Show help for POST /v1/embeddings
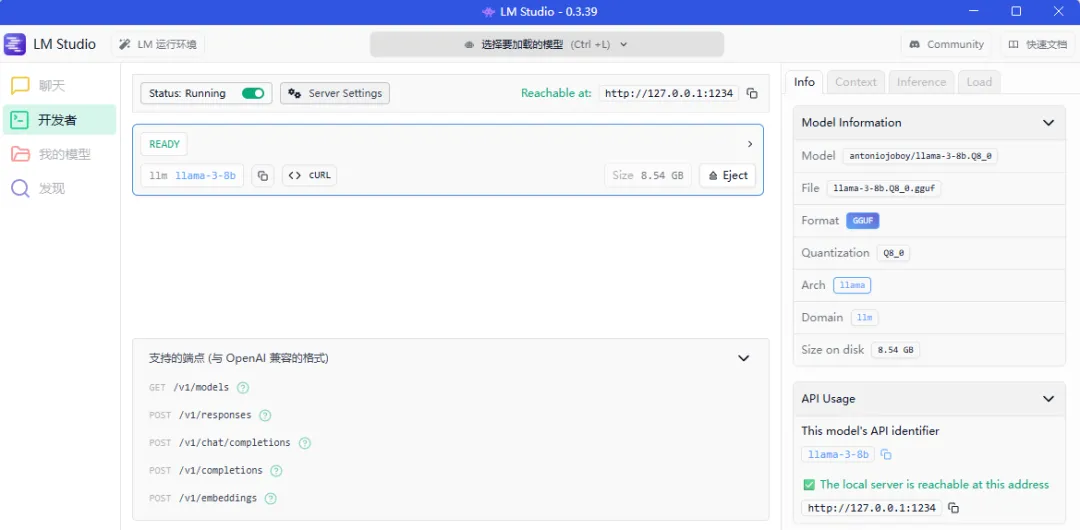This screenshot has height=530, width=1080. coord(271,498)
